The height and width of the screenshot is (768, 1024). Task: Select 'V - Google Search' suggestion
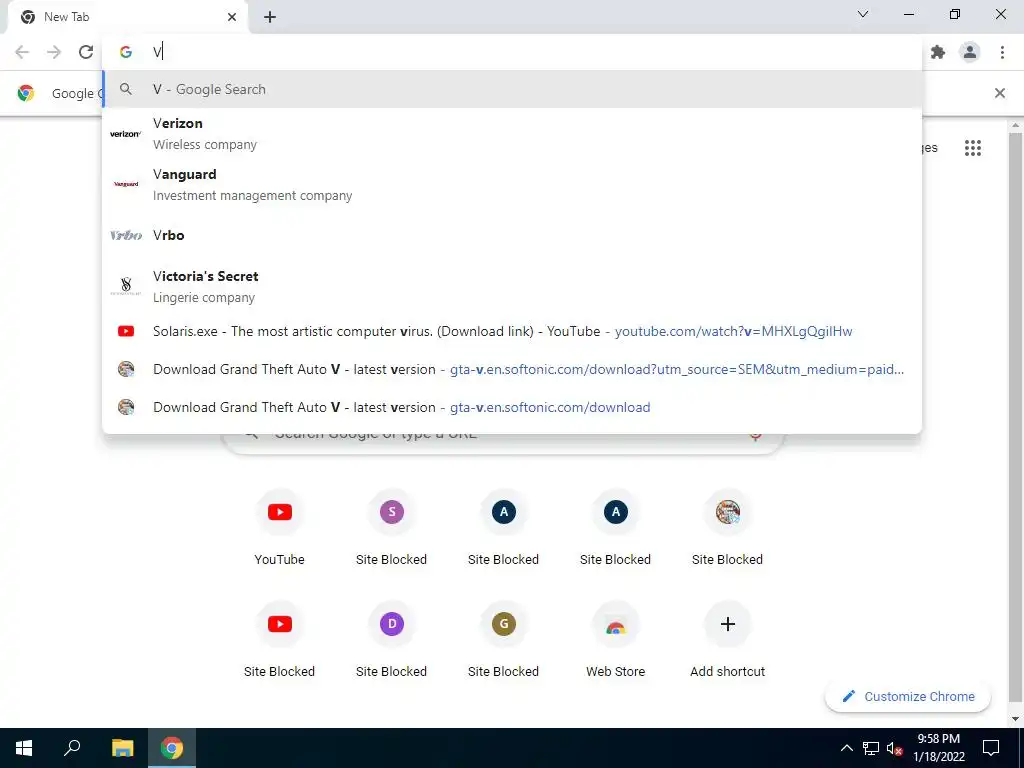coord(512,89)
